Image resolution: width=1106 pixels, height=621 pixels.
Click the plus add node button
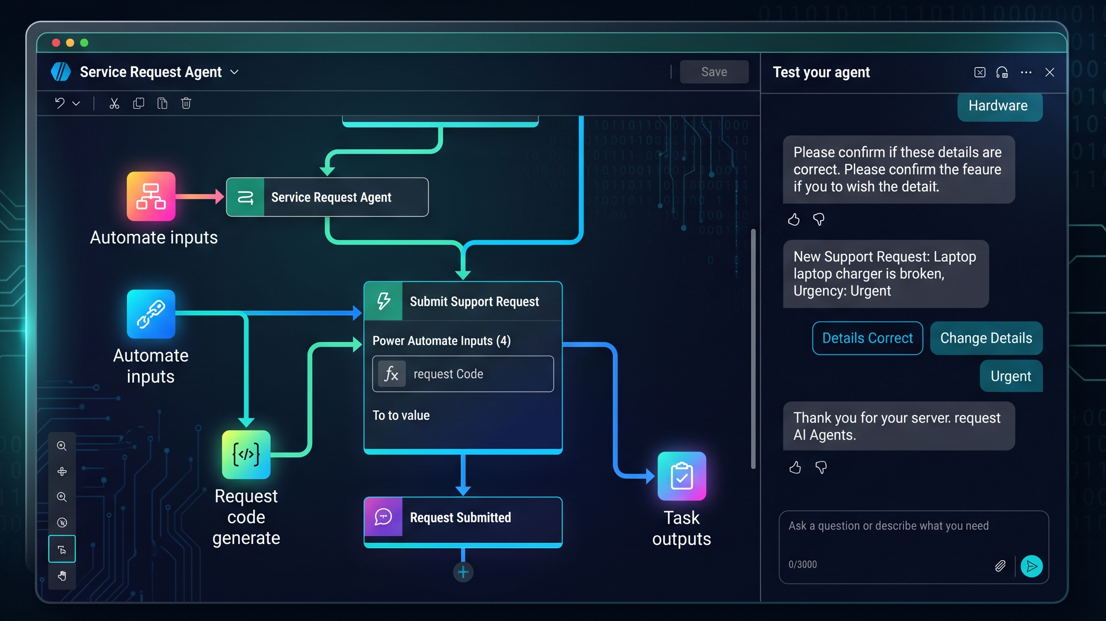463,572
